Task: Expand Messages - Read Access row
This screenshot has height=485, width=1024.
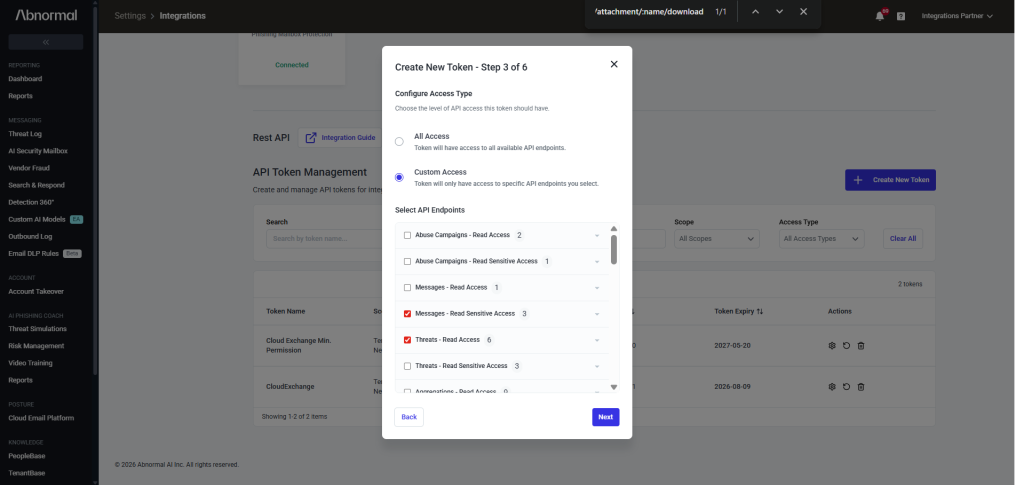Action: [597, 288]
